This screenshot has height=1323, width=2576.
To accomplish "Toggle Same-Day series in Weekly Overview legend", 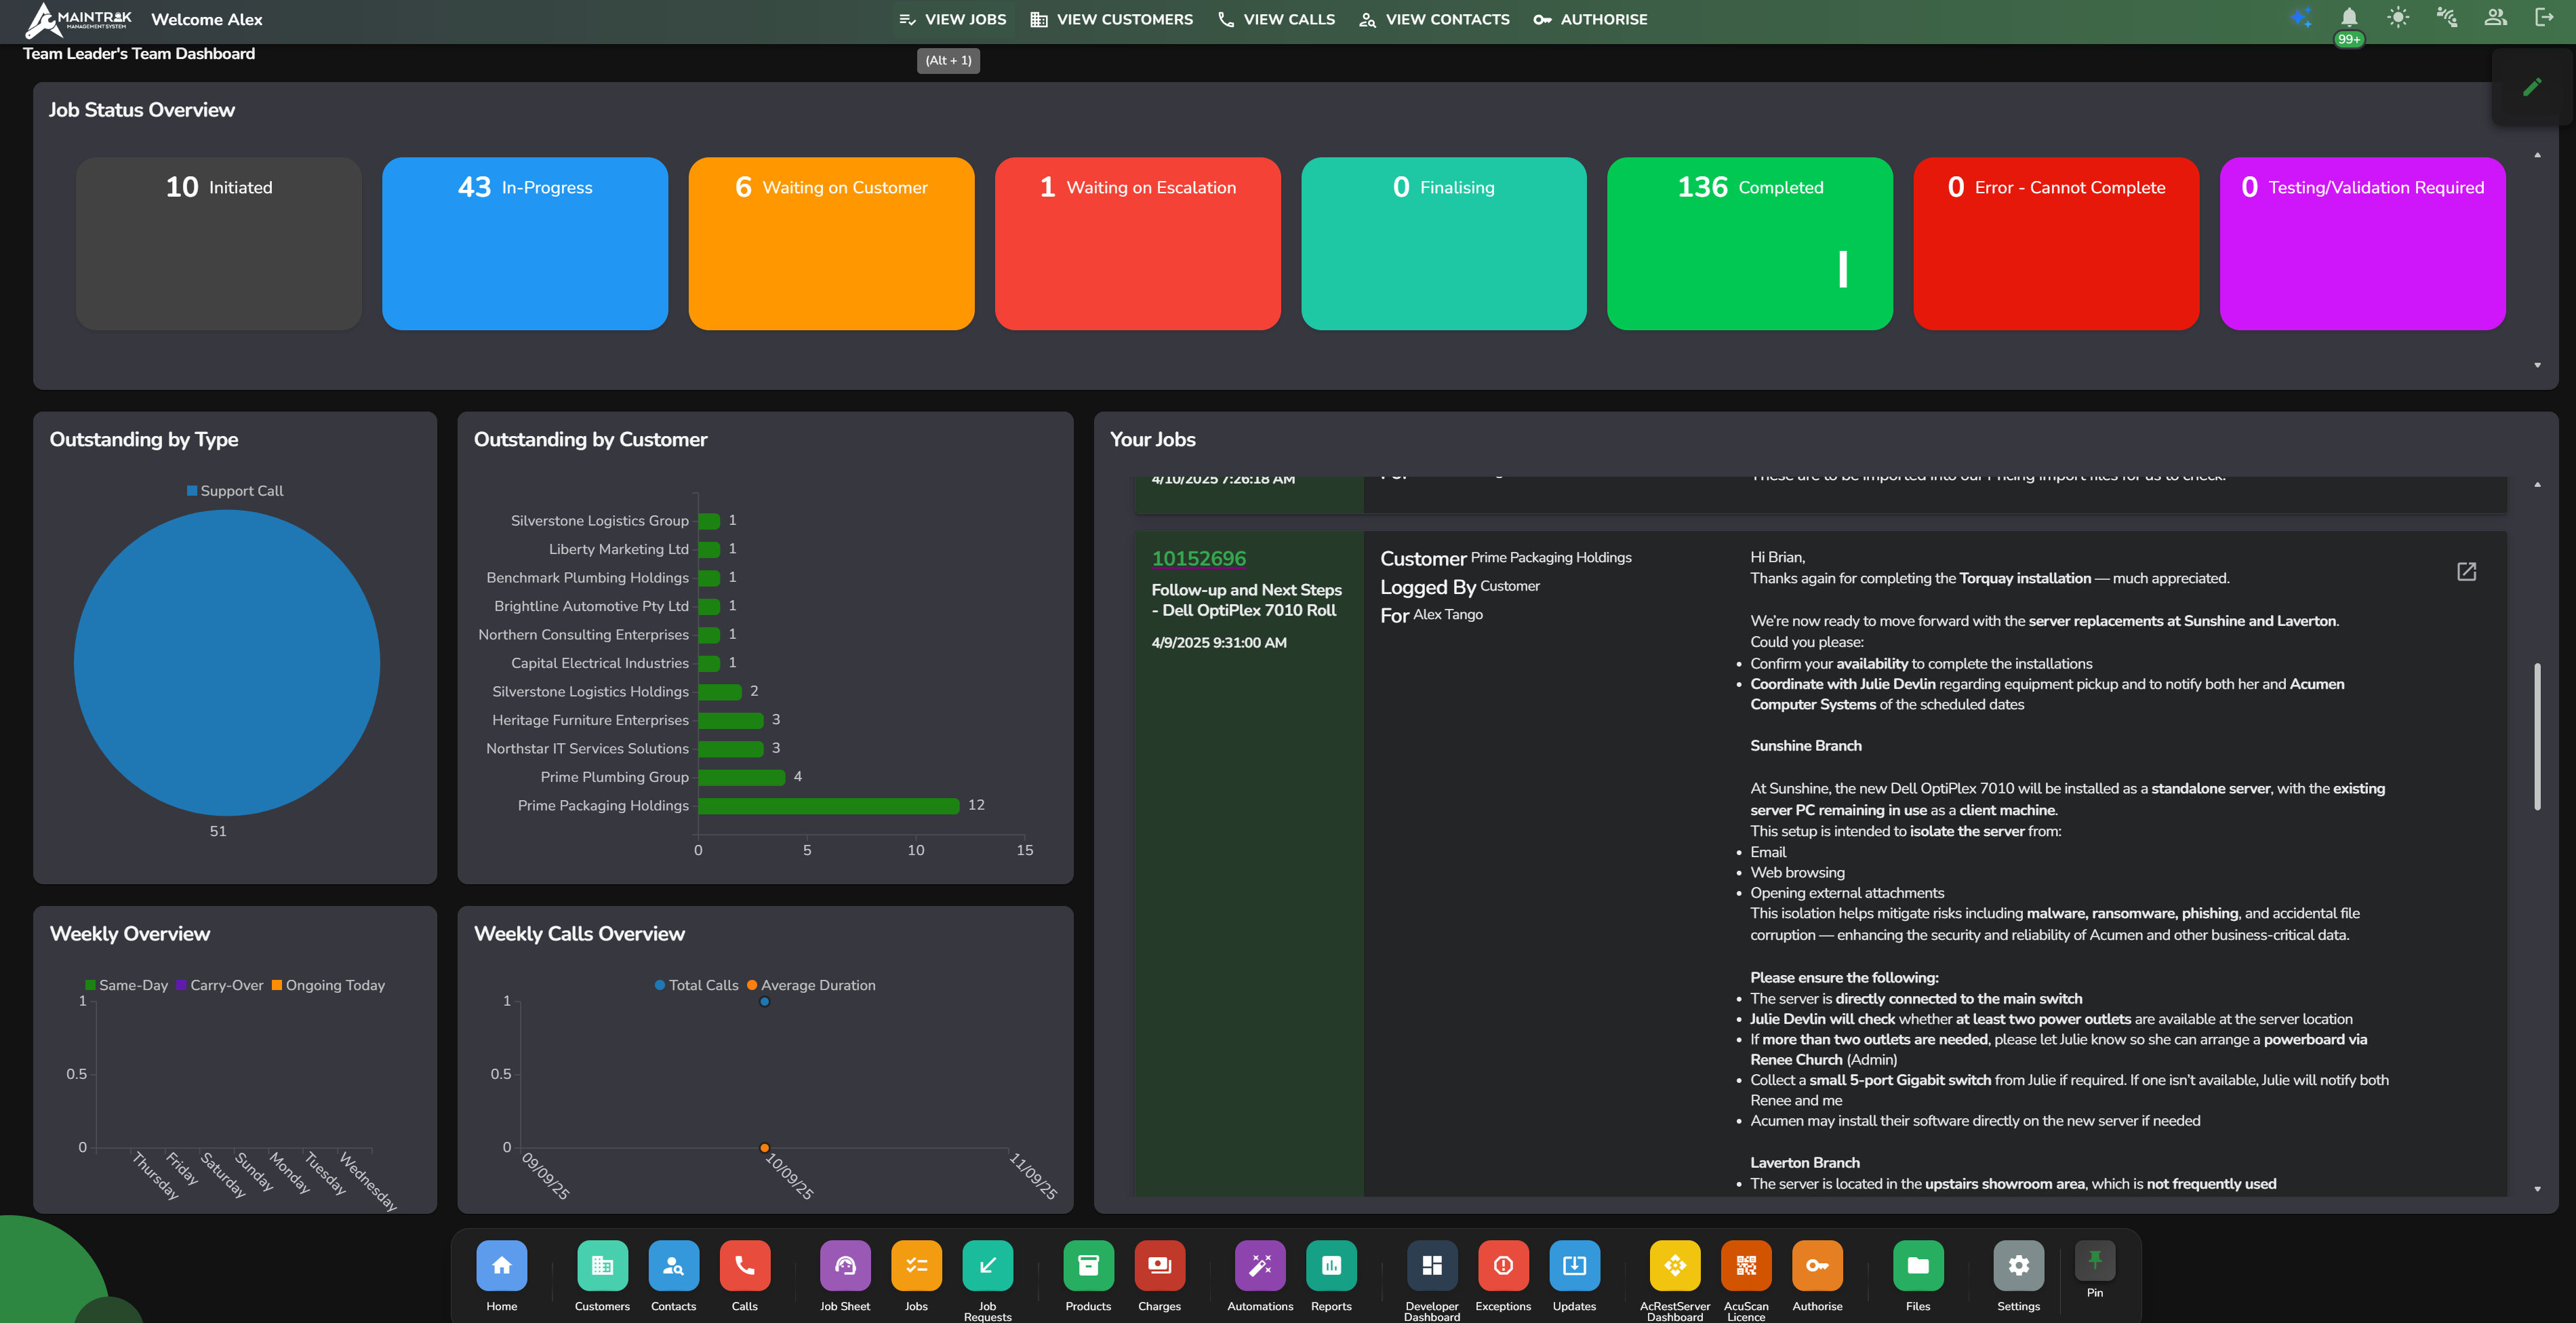I will click(126, 985).
